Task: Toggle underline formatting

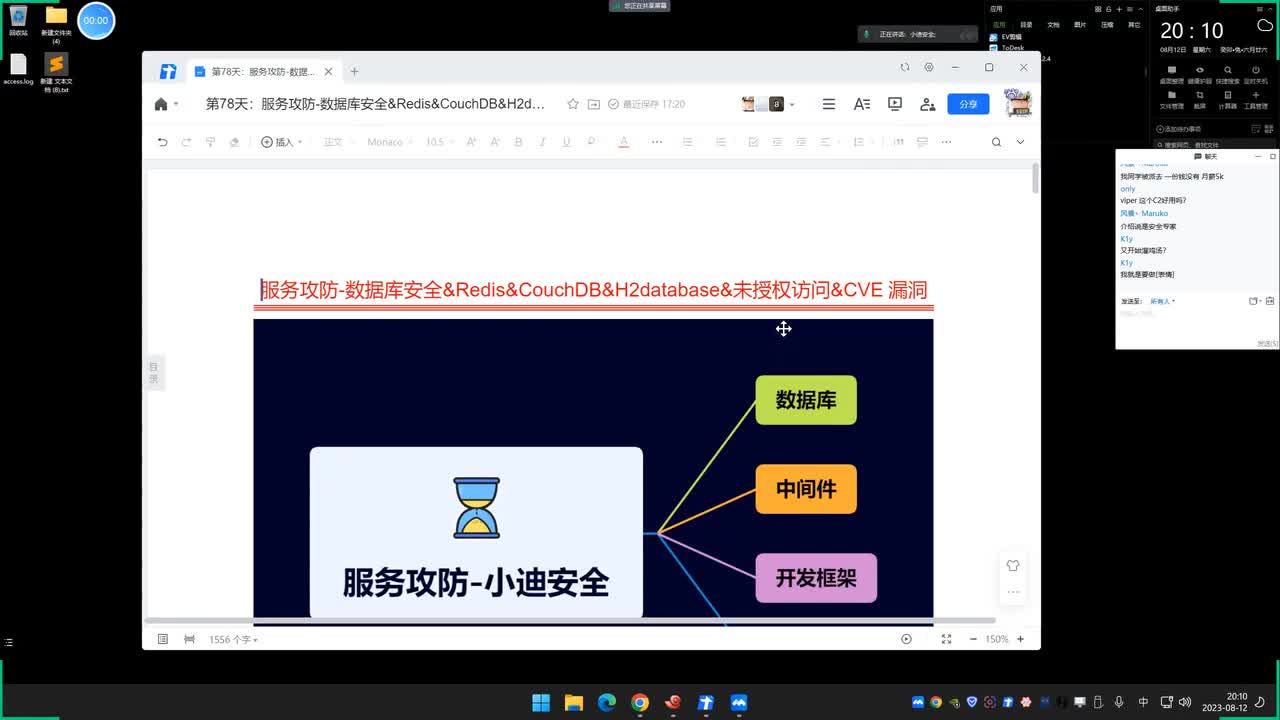Action: click(566, 142)
